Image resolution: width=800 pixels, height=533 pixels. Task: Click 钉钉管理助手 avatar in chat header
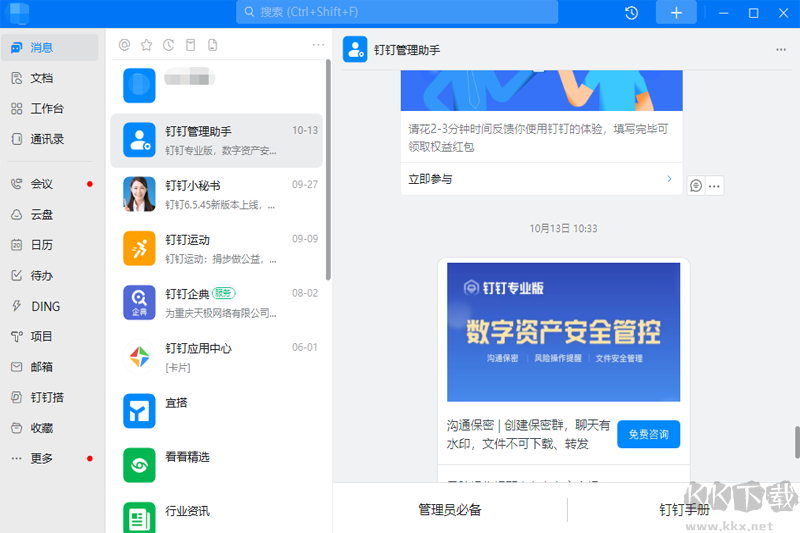coord(355,49)
